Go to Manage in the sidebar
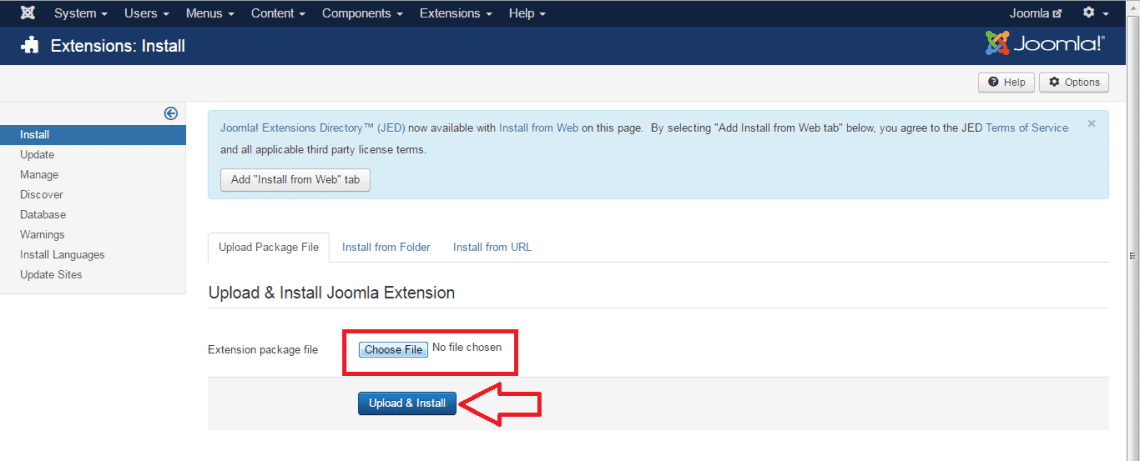This screenshot has width=1140, height=461. pos(39,175)
